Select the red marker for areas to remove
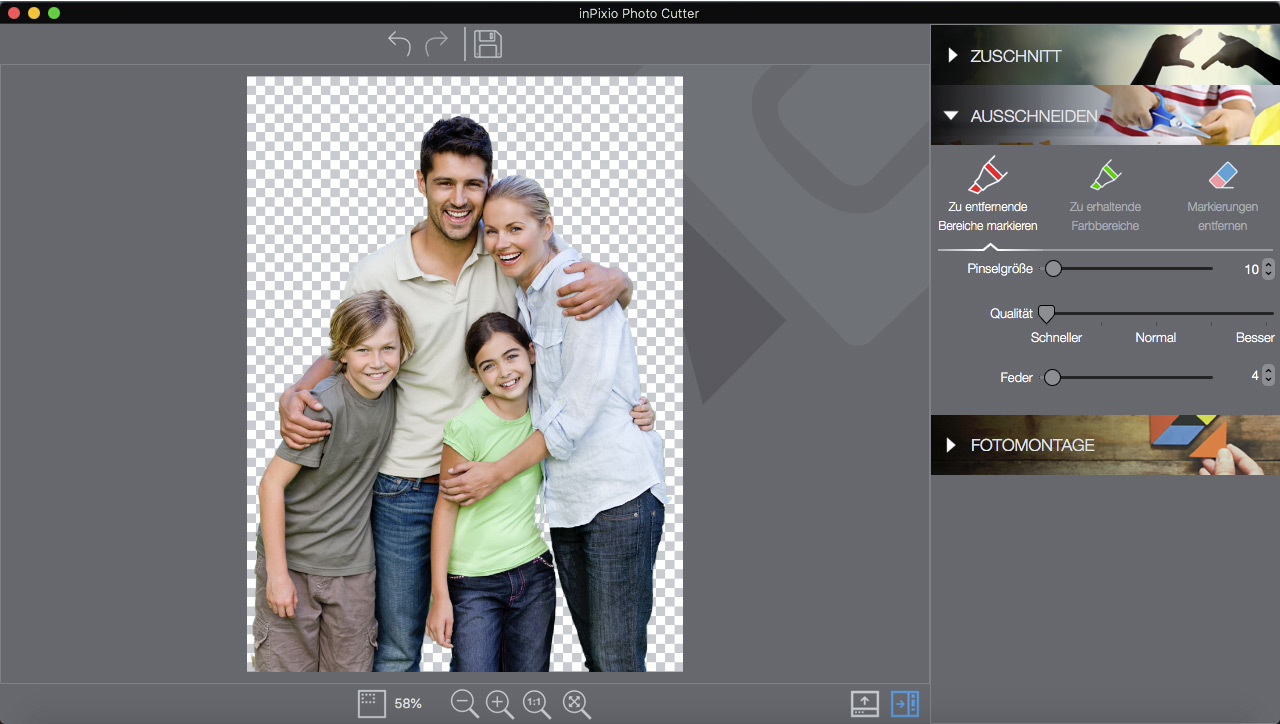The image size is (1280, 724). (988, 174)
